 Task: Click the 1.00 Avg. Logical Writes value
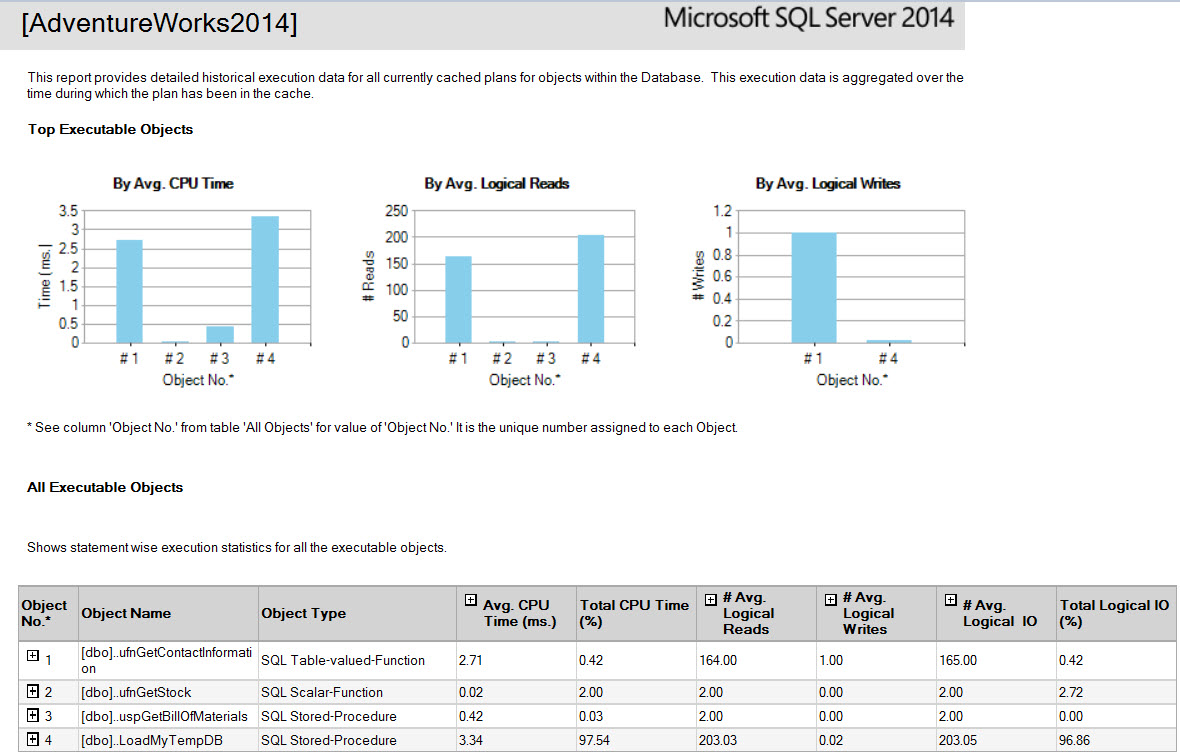[x=831, y=660]
